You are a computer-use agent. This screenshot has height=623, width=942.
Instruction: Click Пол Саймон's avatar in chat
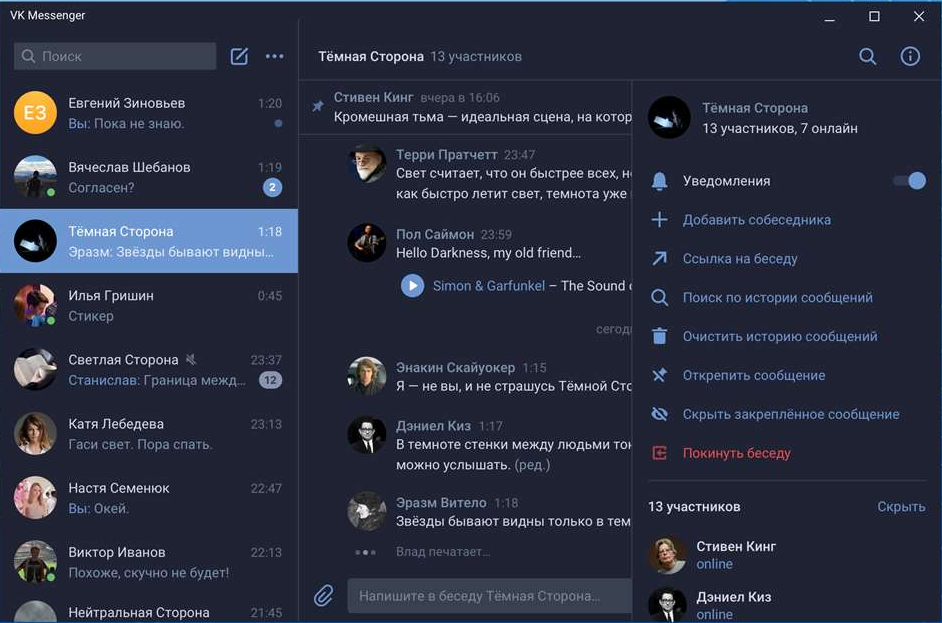(367, 243)
